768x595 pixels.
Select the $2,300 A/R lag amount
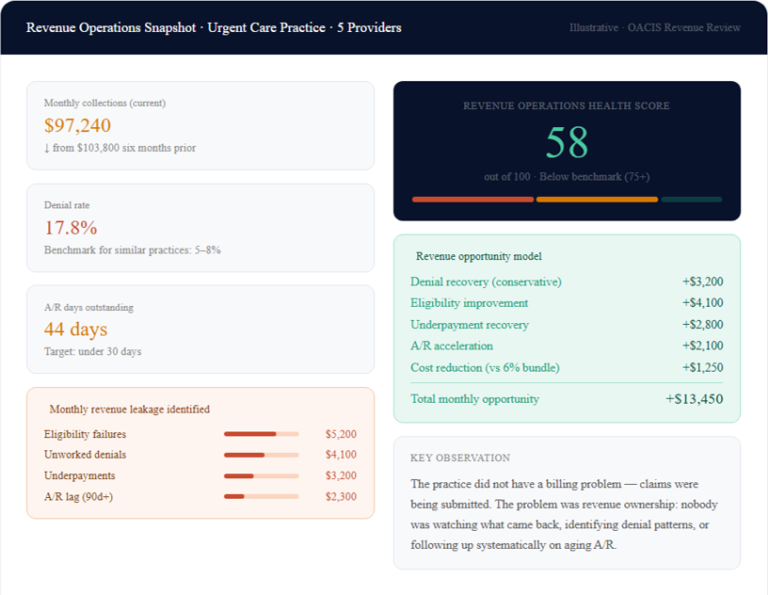click(341, 497)
